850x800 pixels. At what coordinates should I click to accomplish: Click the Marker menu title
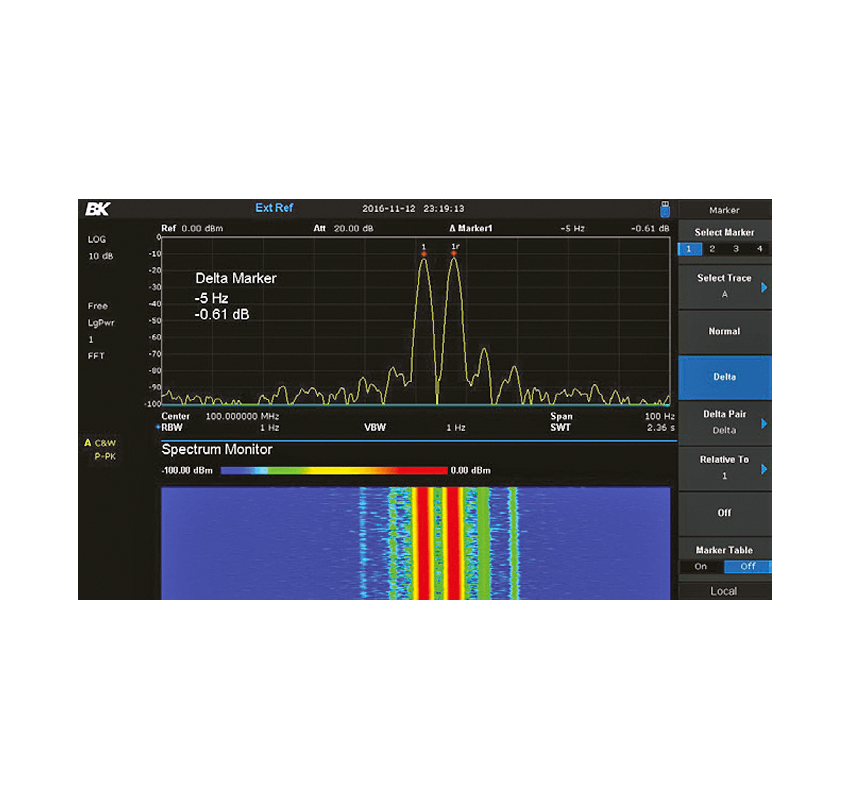point(724,210)
